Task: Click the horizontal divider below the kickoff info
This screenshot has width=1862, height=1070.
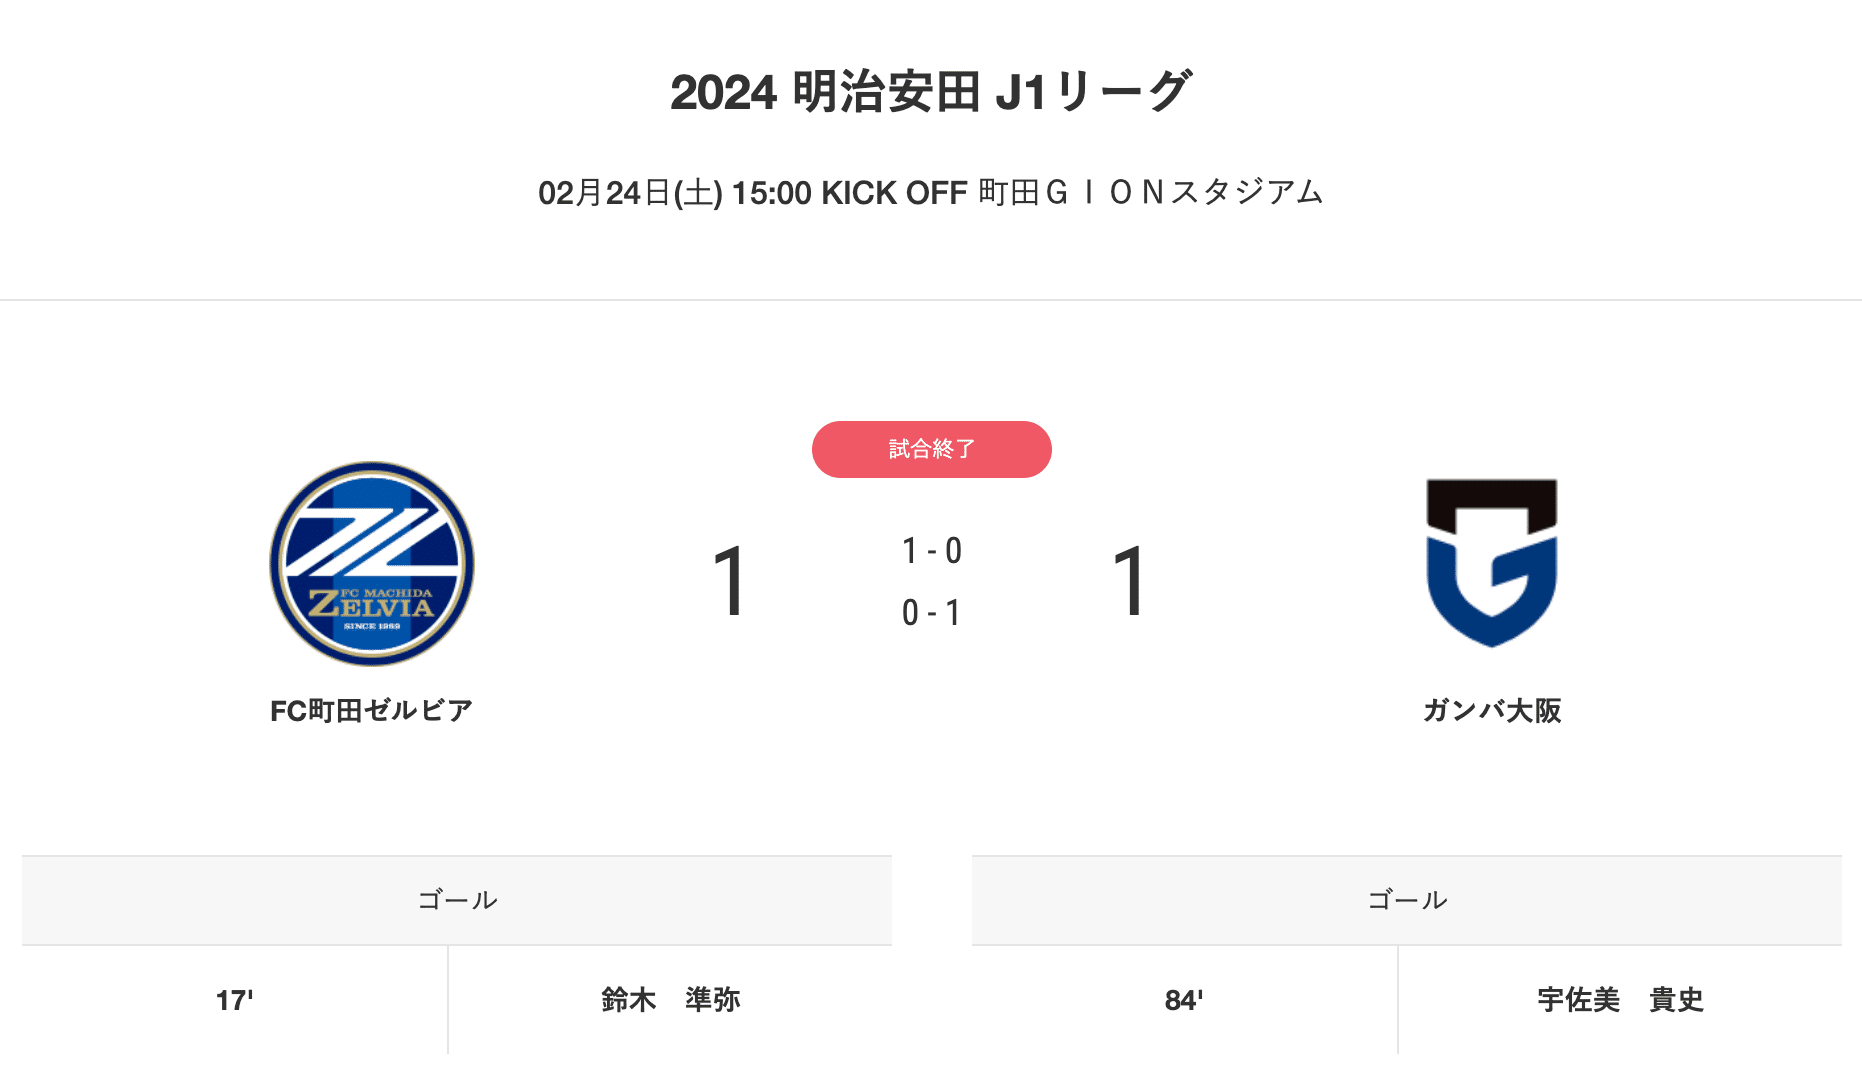Action: [930, 300]
